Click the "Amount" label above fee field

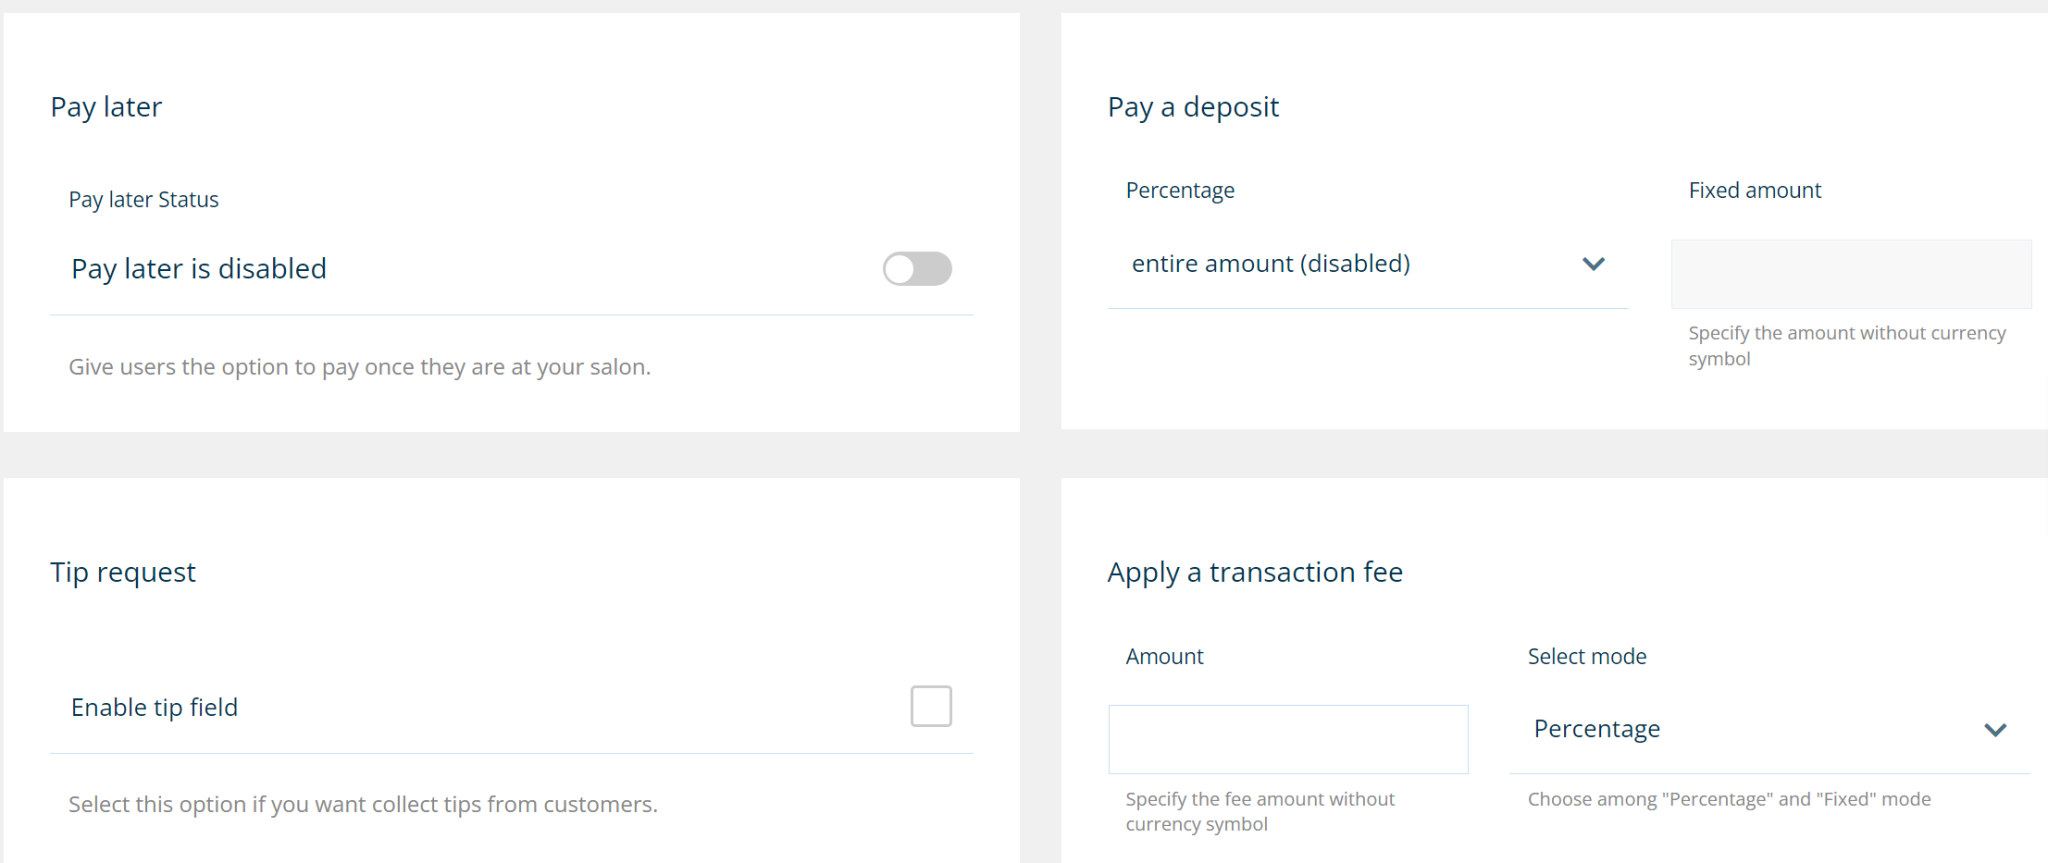(x=1165, y=657)
